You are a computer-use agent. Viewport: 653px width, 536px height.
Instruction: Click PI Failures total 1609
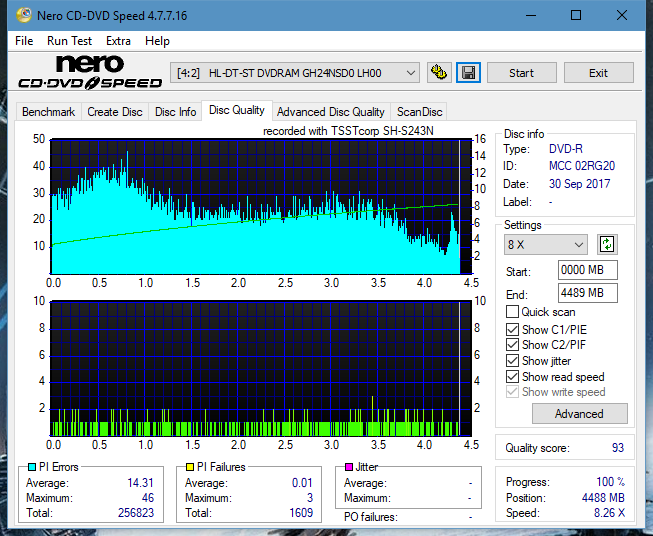click(x=301, y=513)
